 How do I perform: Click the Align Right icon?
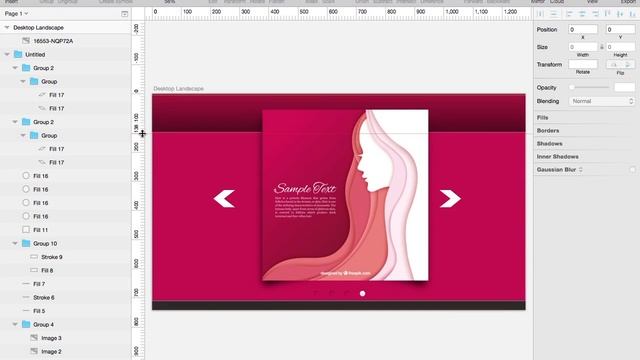pyautogui.click(x=596, y=14)
